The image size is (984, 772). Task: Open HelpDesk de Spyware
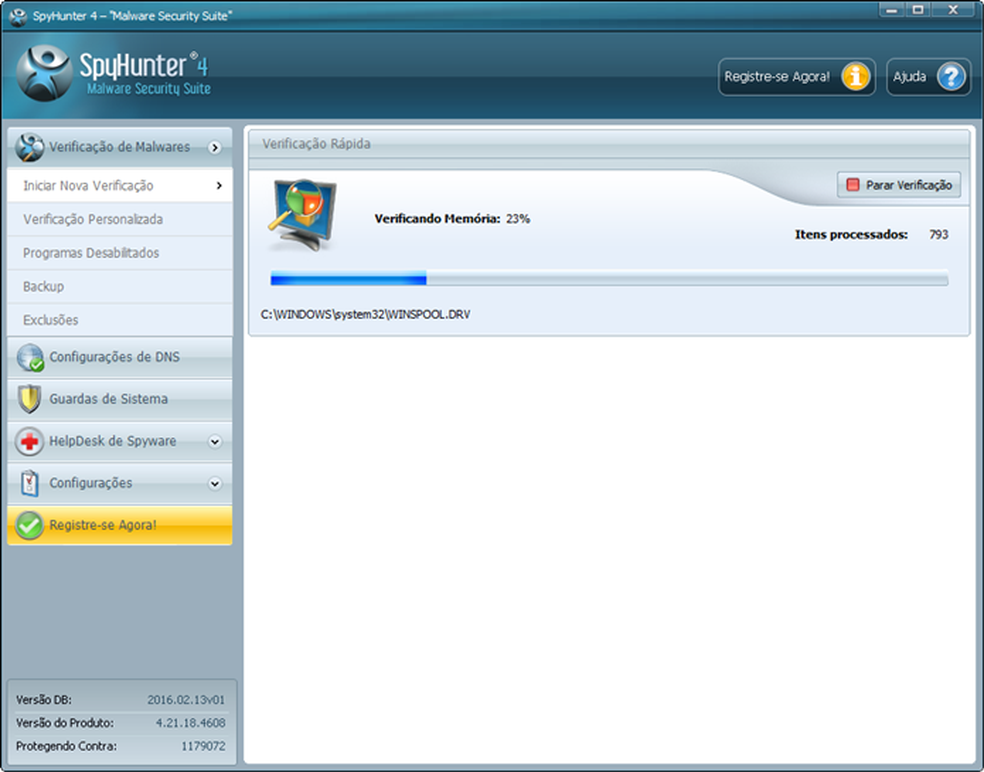[120, 441]
